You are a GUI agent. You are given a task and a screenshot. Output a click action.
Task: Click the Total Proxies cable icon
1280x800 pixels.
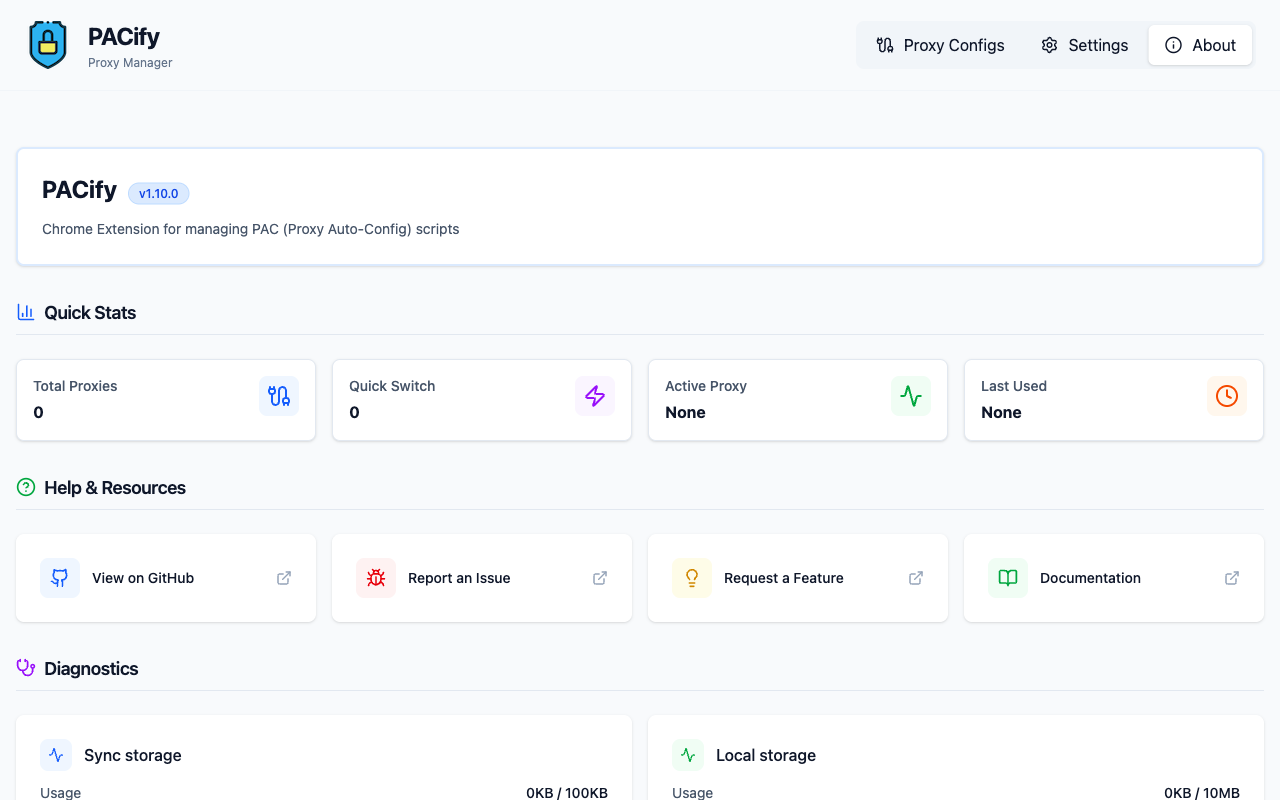(x=279, y=396)
